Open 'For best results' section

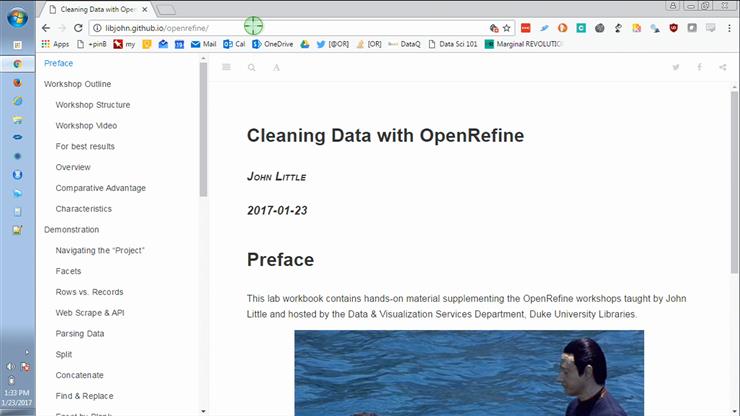tap(85, 146)
